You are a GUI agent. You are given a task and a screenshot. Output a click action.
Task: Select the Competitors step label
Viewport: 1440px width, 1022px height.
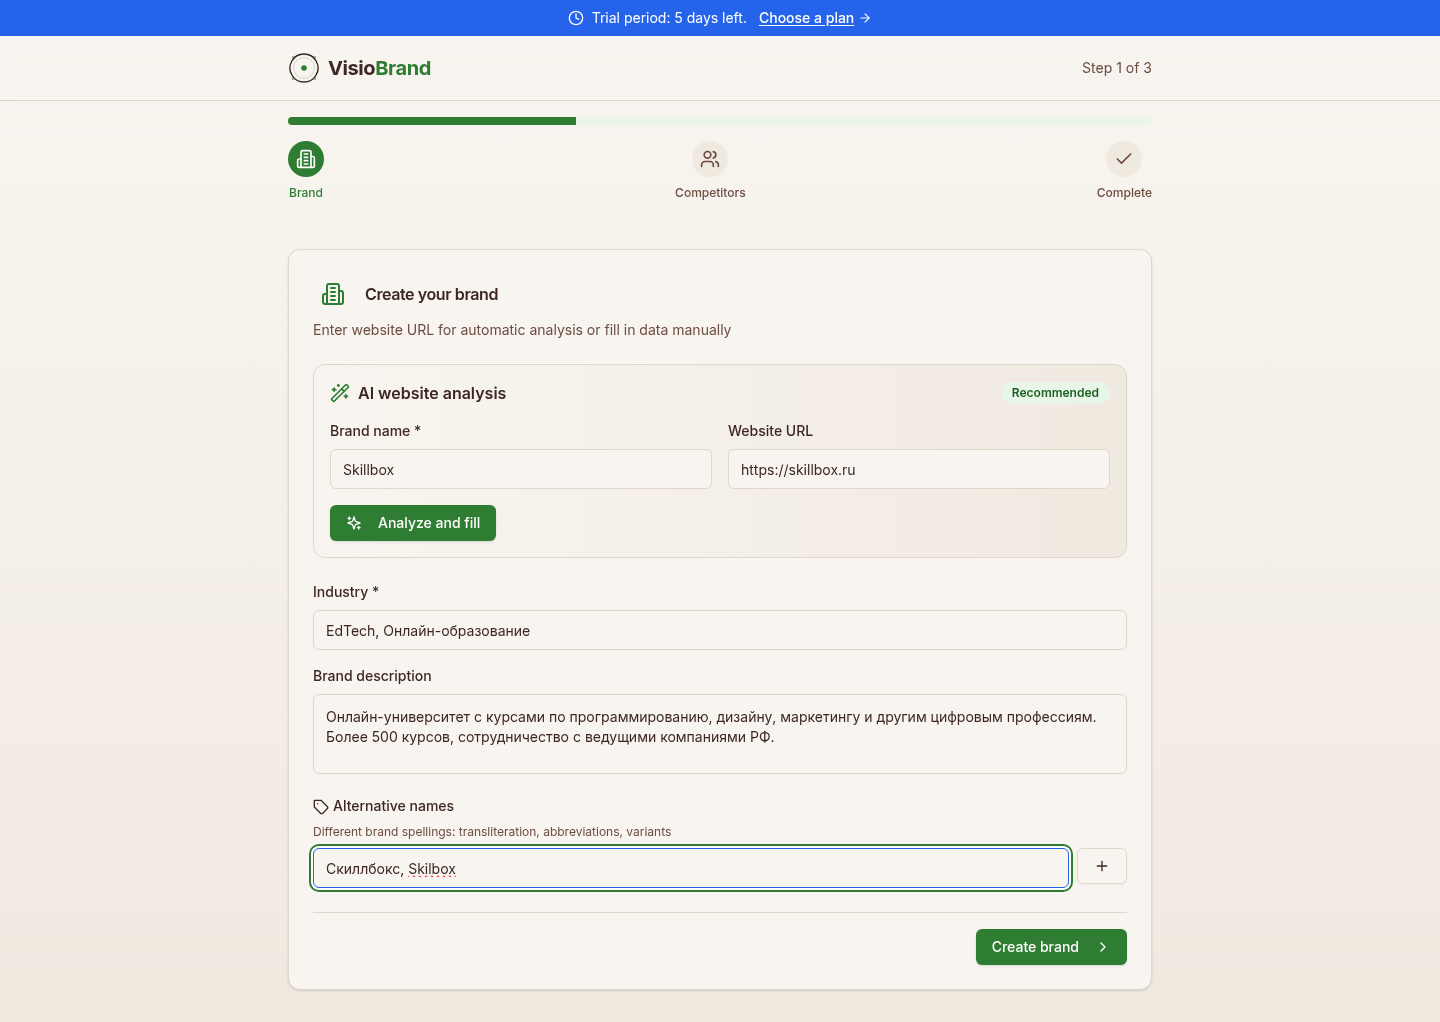710,192
